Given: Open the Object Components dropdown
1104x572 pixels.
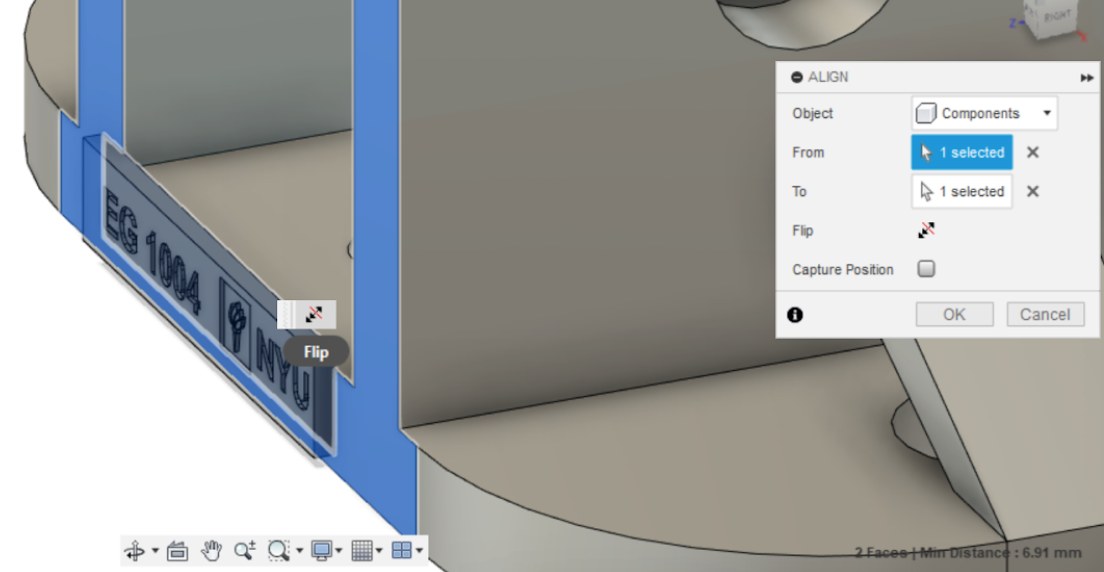Looking at the screenshot, I should click(x=984, y=113).
